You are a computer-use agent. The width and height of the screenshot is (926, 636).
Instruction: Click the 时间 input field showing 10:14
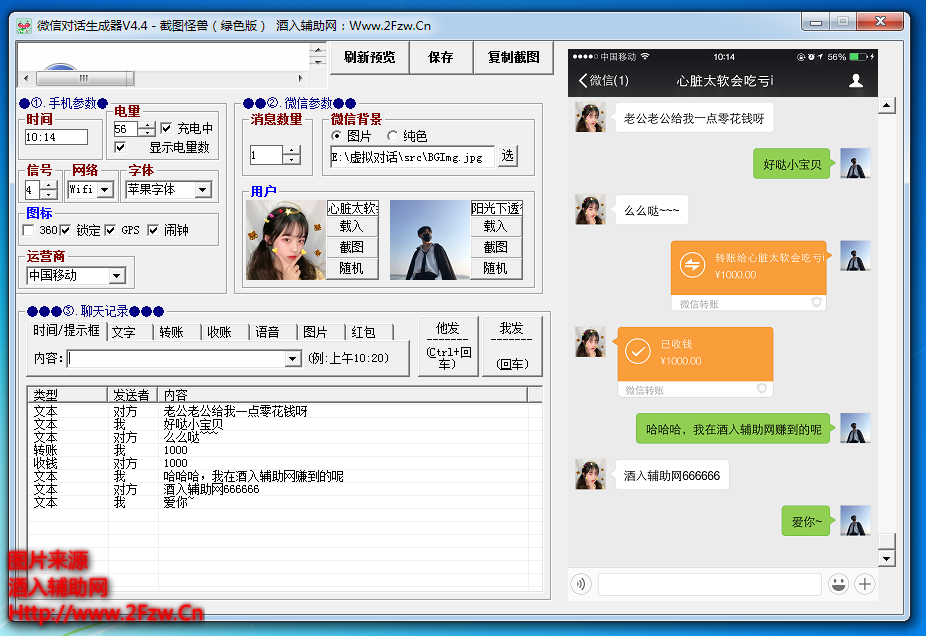point(56,137)
